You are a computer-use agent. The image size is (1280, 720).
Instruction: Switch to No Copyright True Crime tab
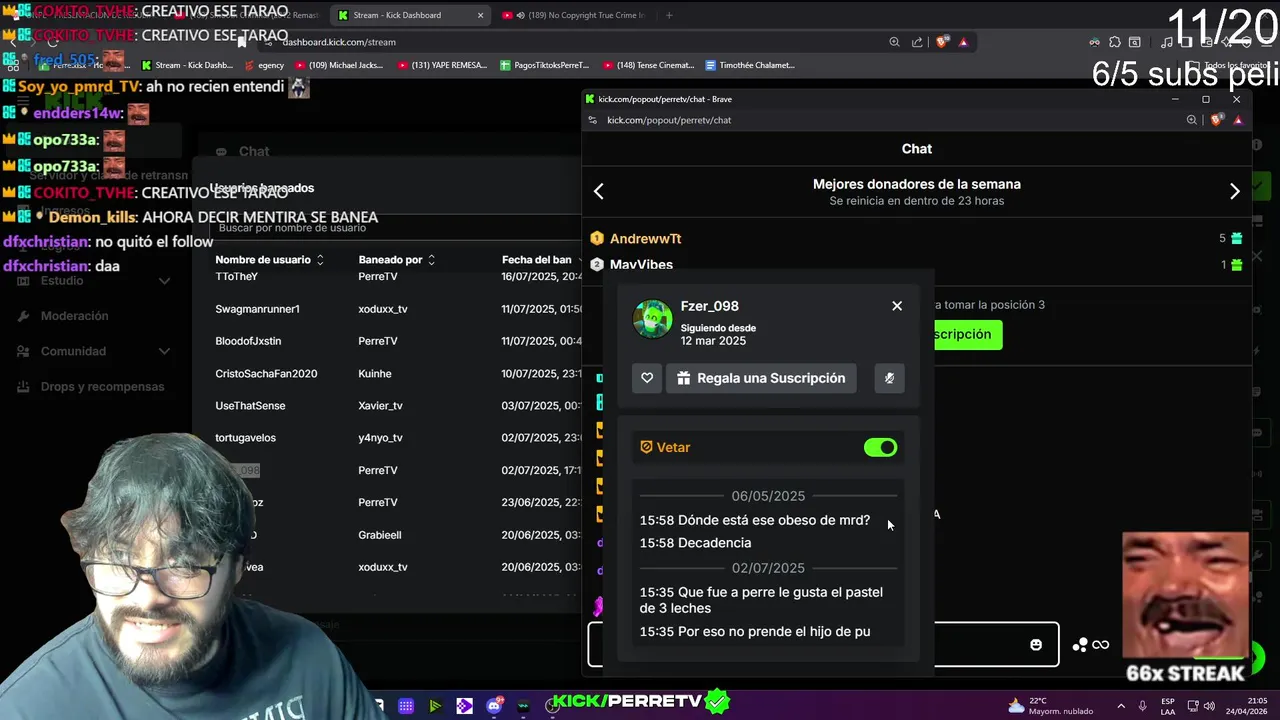575,15
